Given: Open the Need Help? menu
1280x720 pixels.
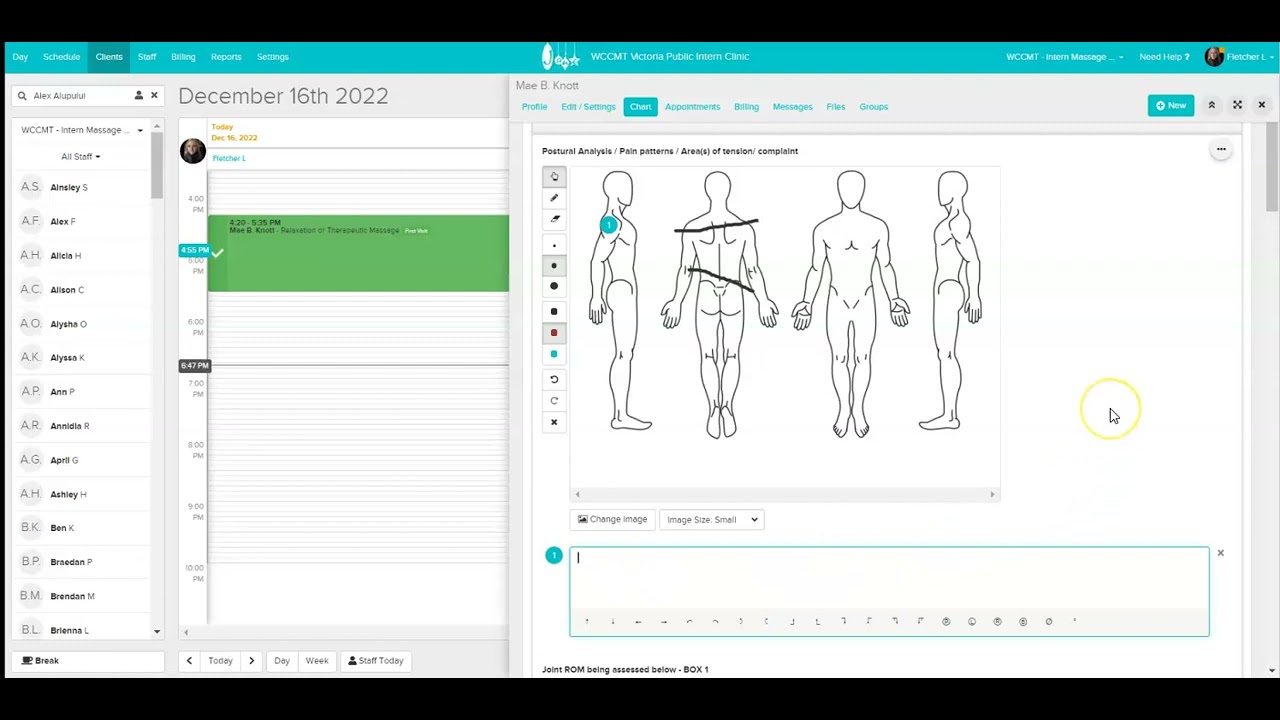Looking at the screenshot, I should tap(1164, 57).
